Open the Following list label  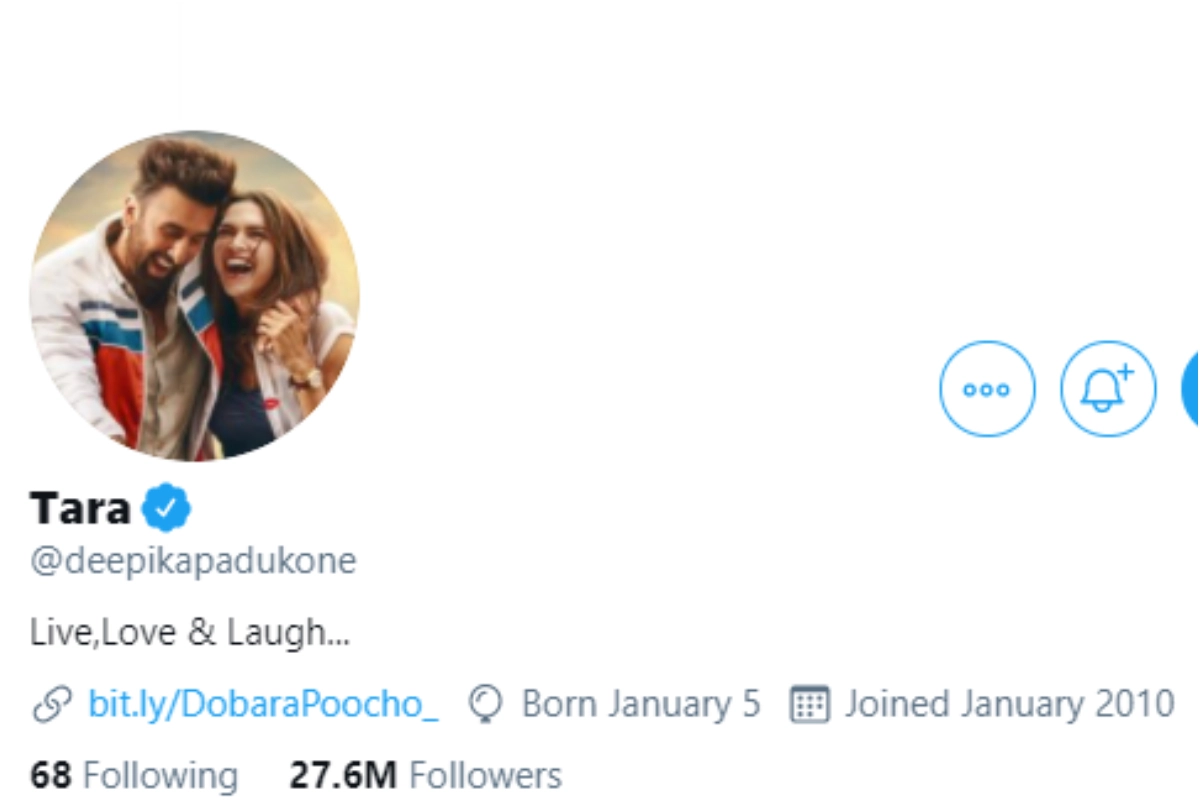pos(160,775)
